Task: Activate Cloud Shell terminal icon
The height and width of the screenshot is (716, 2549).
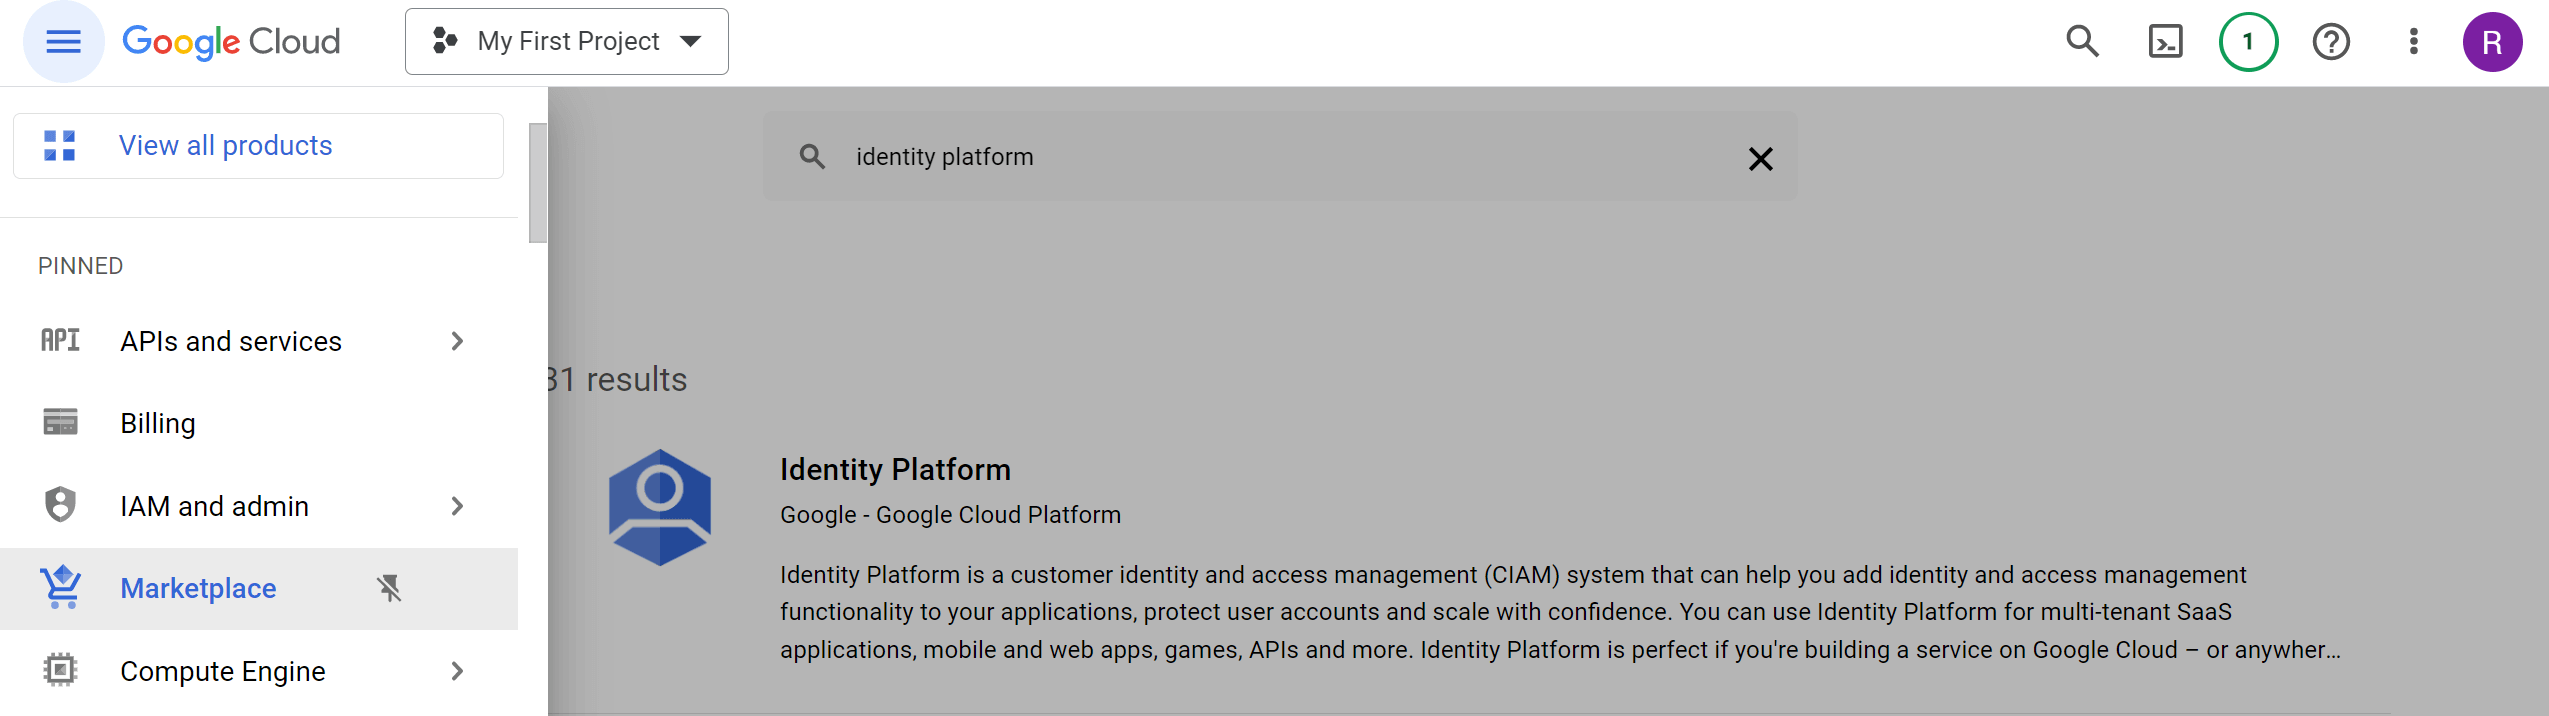Action: [x=2165, y=42]
